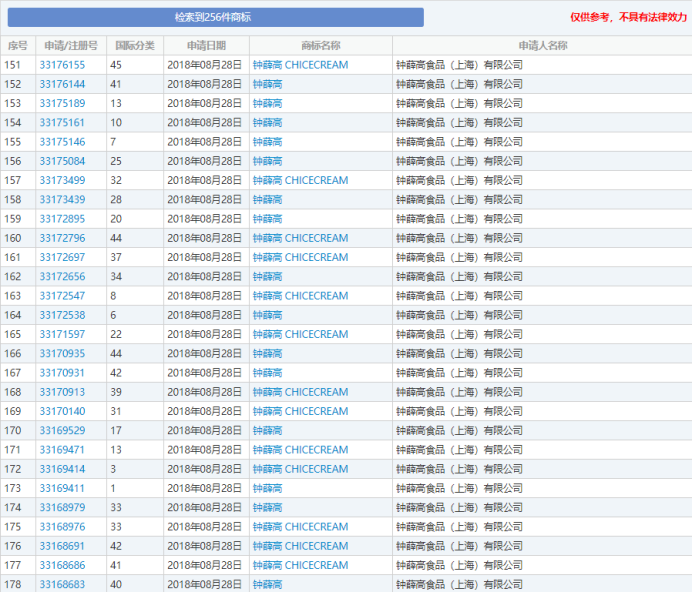Click sequence number 173

pyautogui.click(x=13, y=488)
